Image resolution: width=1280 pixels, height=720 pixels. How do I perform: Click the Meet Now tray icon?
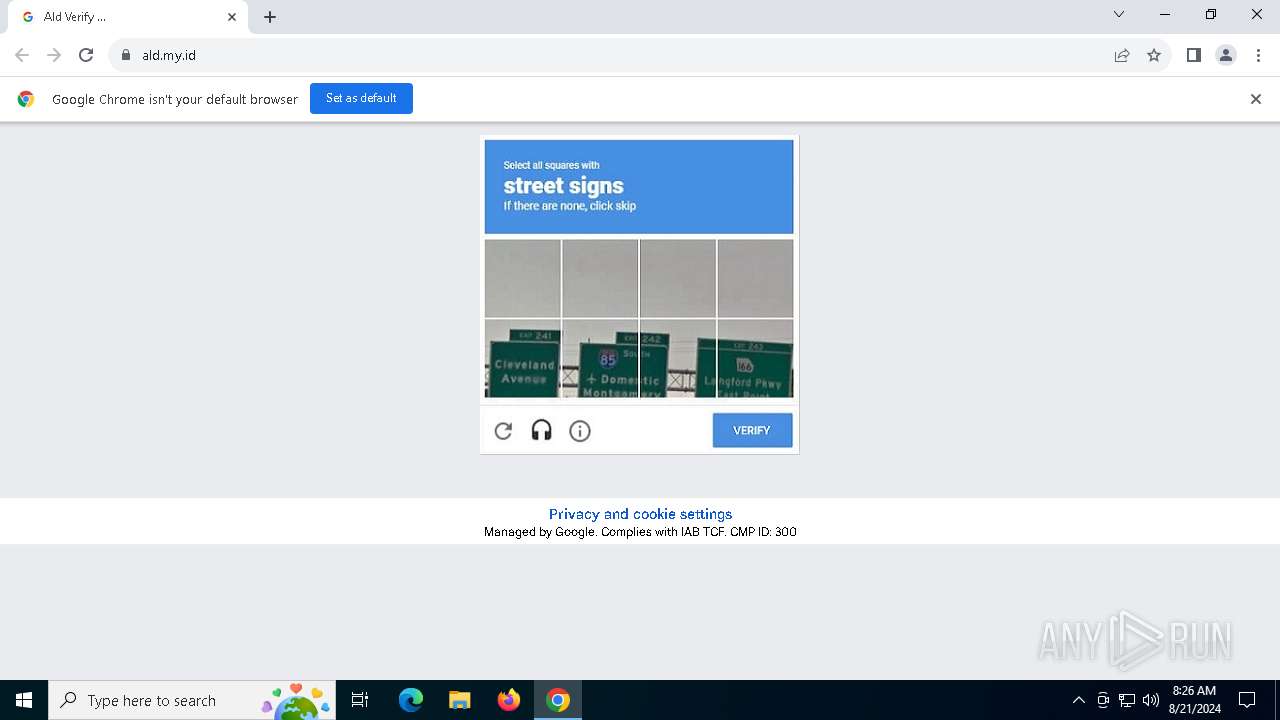pos(1103,700)
